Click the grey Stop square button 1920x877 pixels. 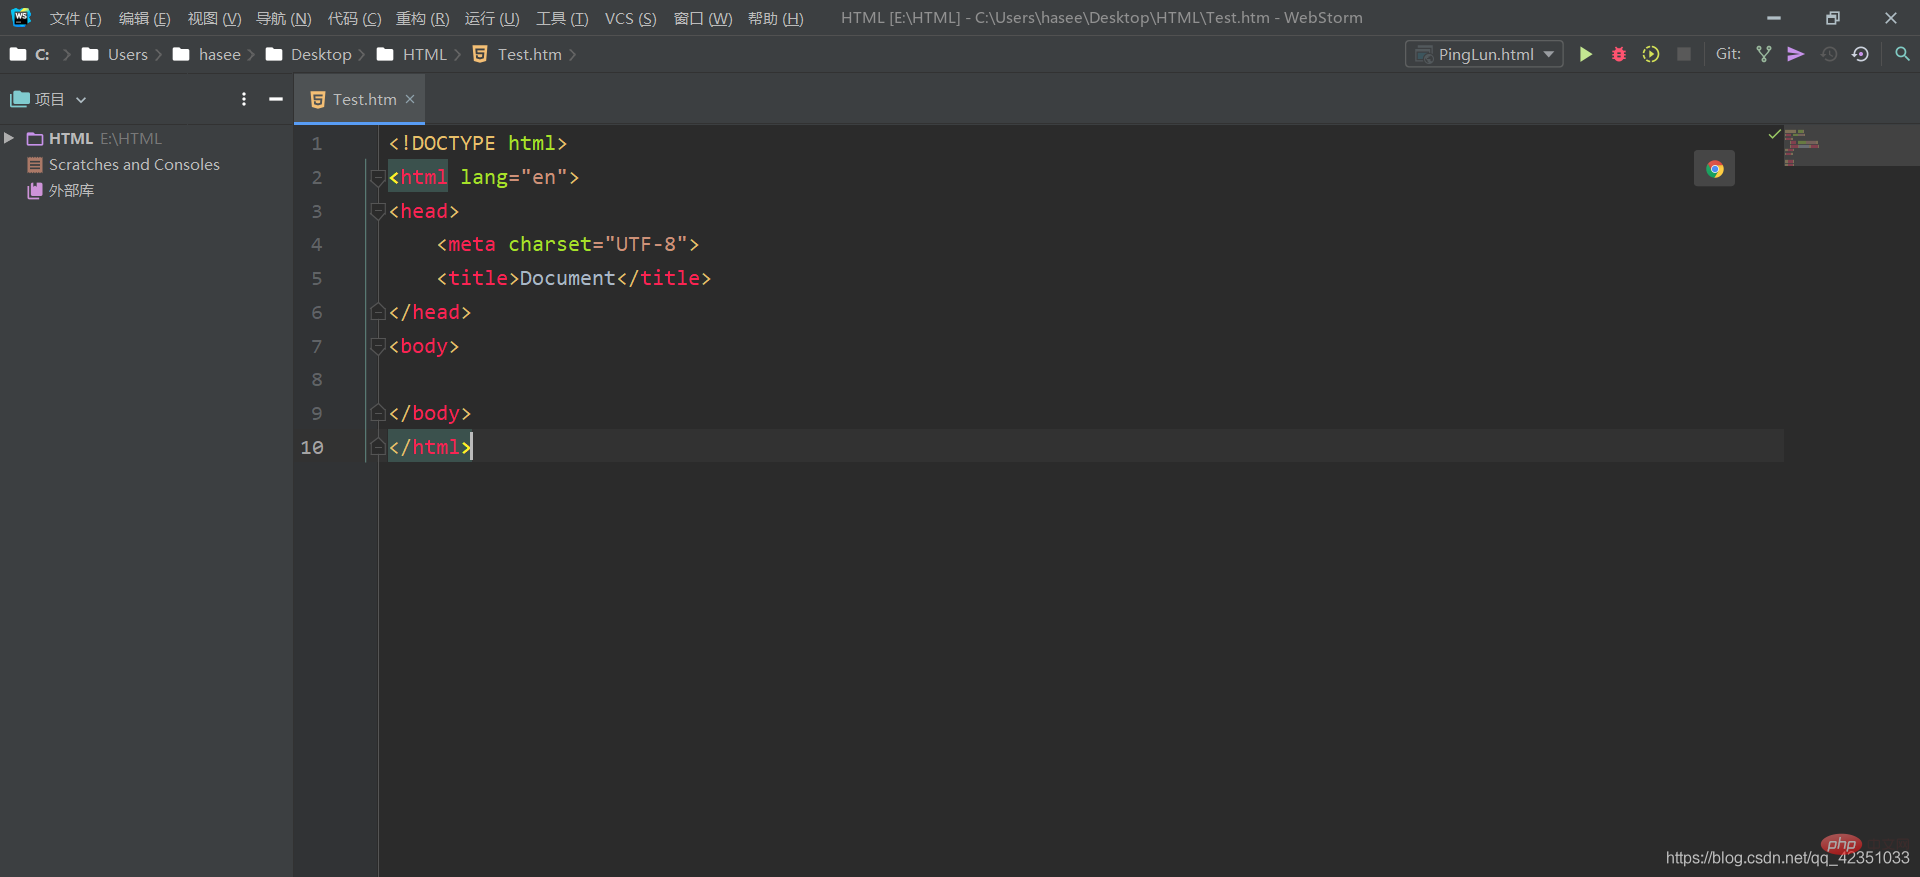click(1684, 54)
